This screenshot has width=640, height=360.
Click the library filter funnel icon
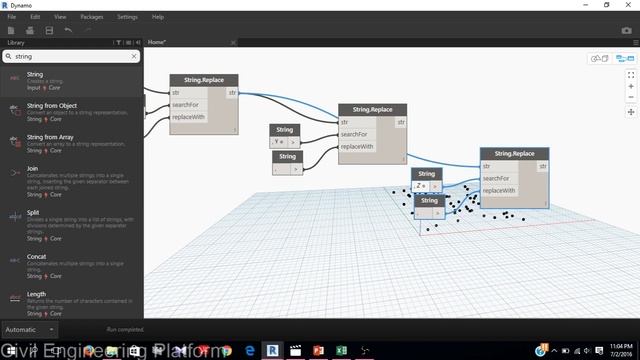click(x=118, y=42)
